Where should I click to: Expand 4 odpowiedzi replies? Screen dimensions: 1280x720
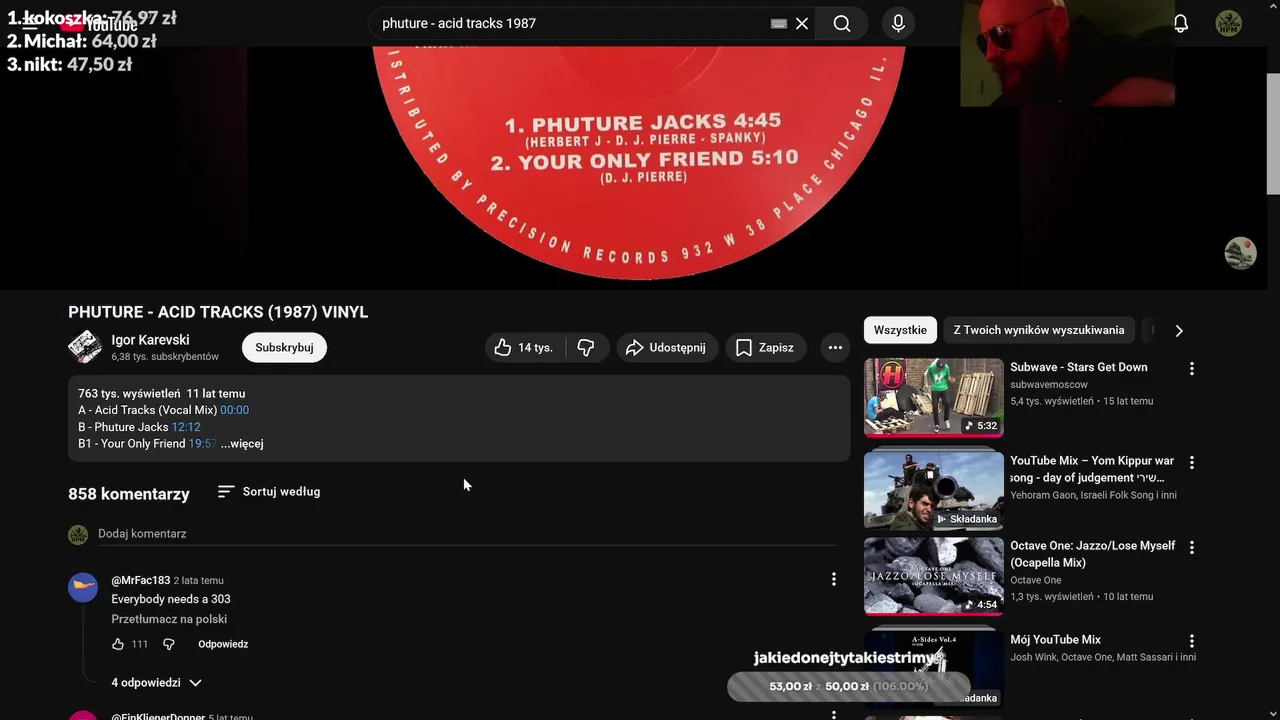(156, 682)
